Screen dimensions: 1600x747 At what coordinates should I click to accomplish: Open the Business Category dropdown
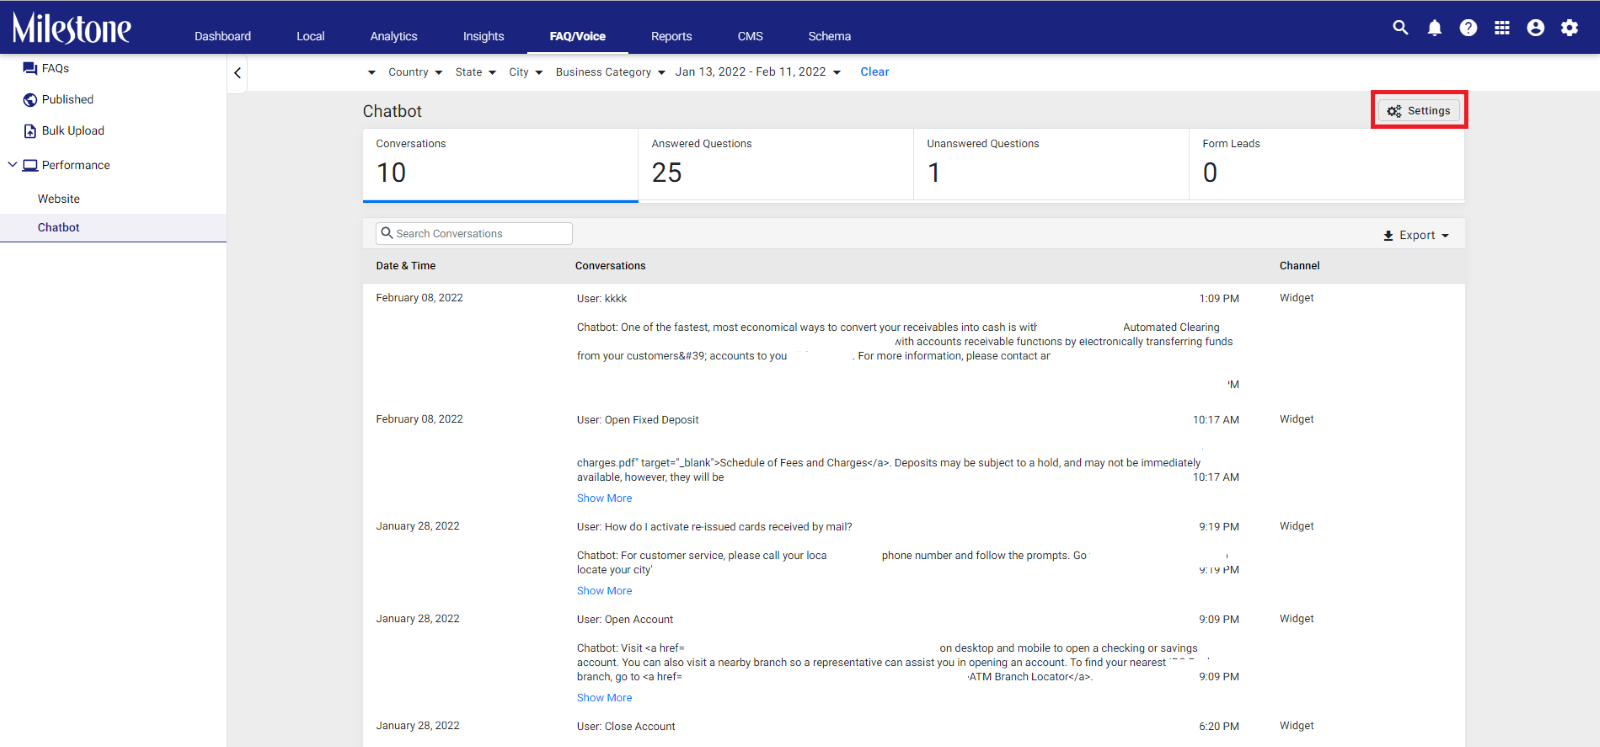[610, 72]
